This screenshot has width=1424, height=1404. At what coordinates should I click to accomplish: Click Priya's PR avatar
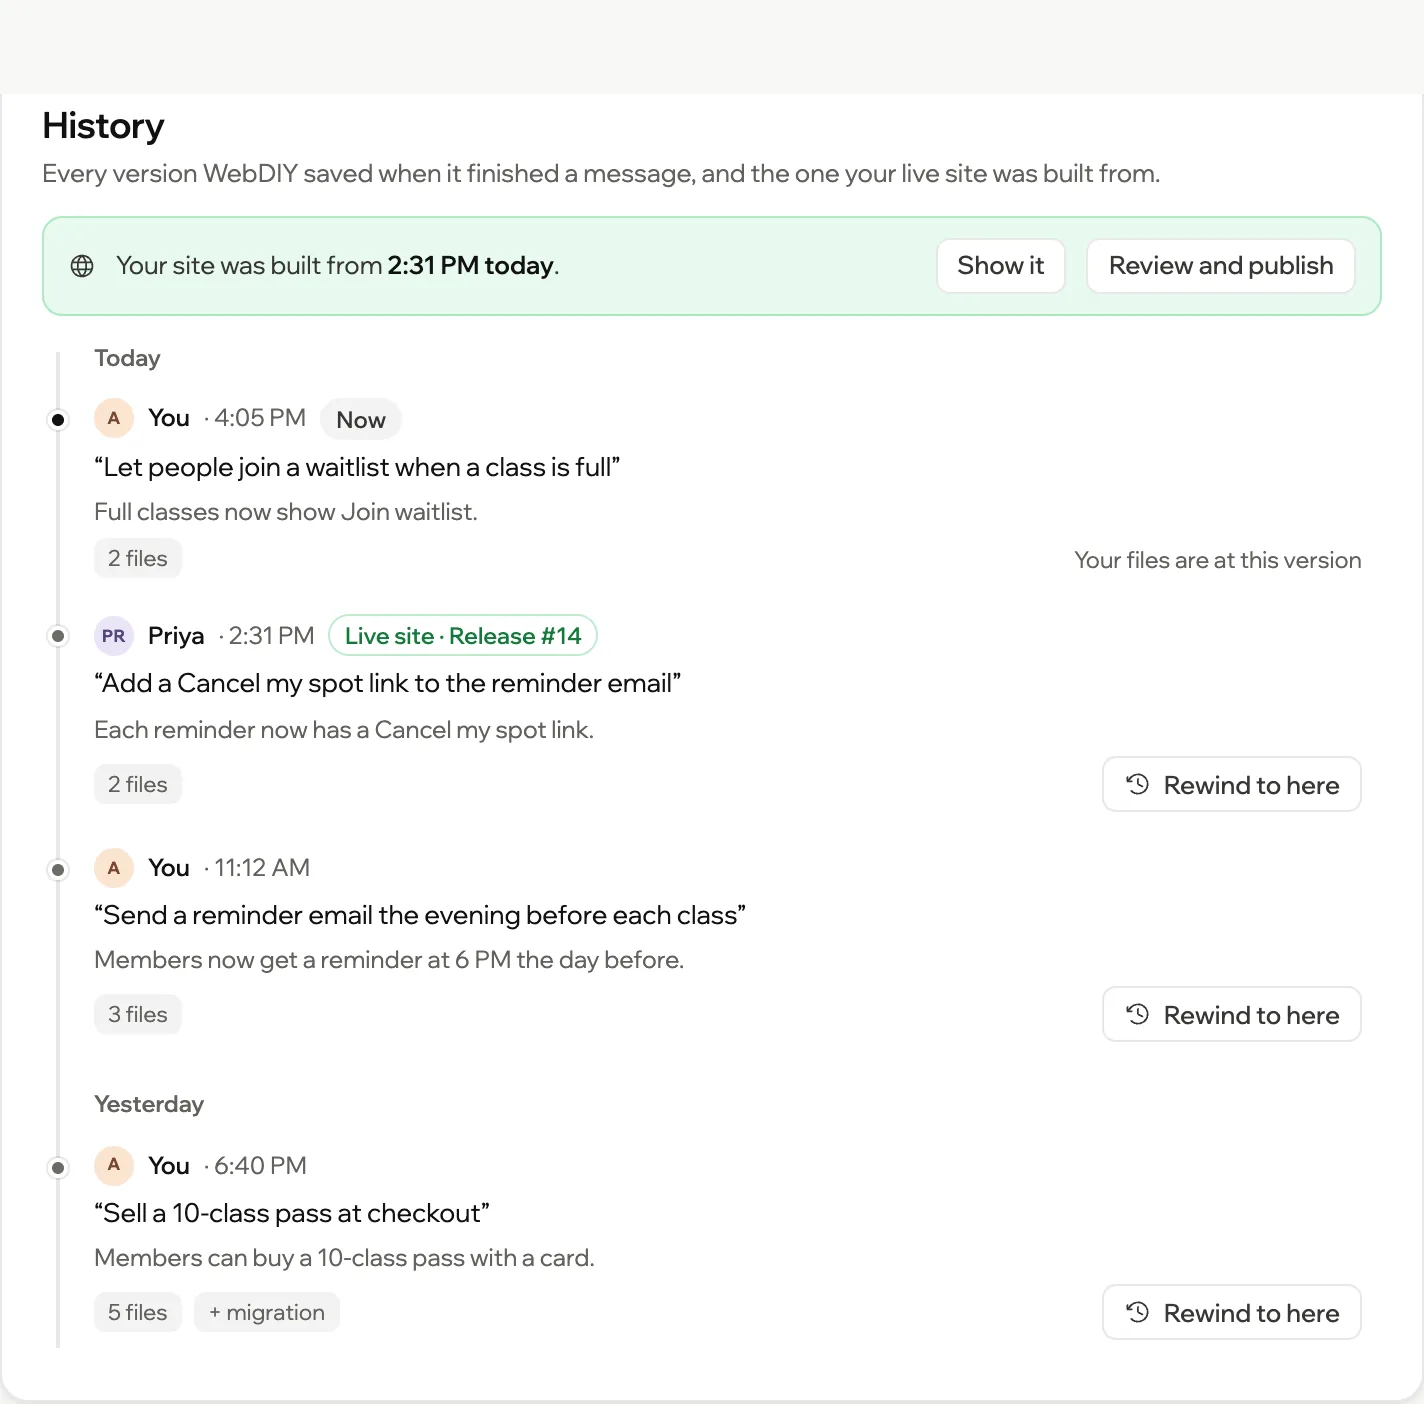click(114, 636)
